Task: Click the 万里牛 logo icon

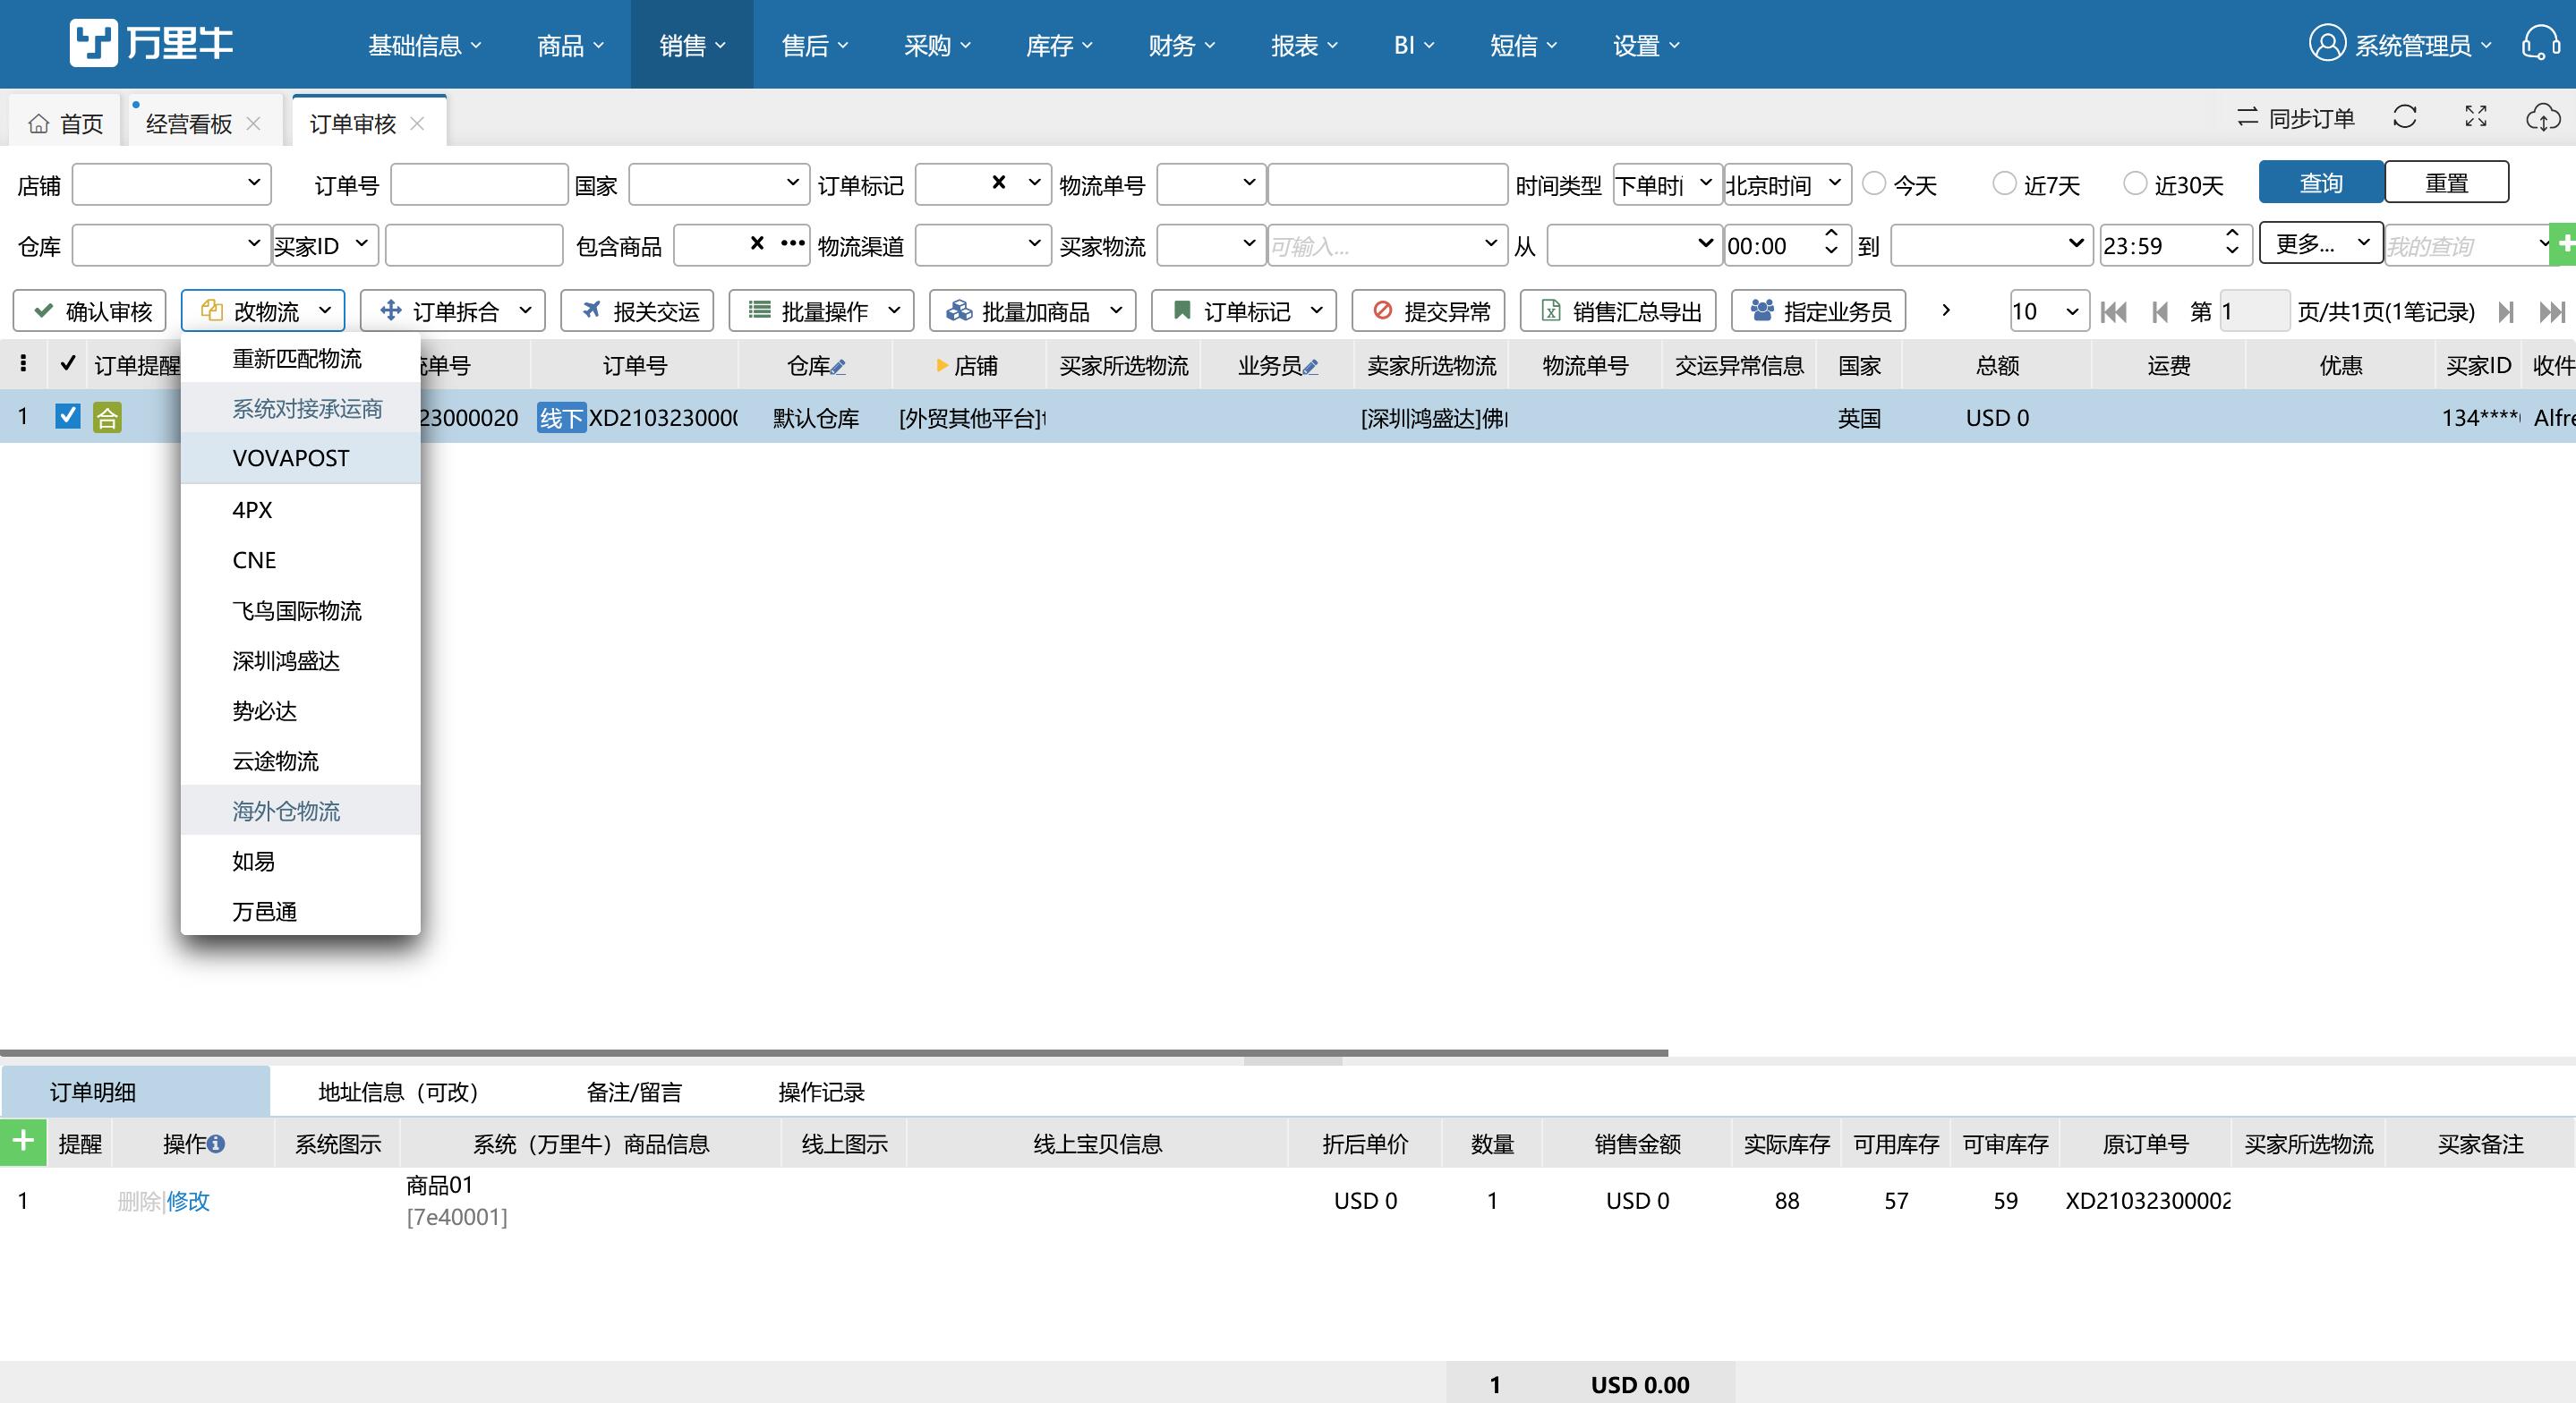Action: 93,43
